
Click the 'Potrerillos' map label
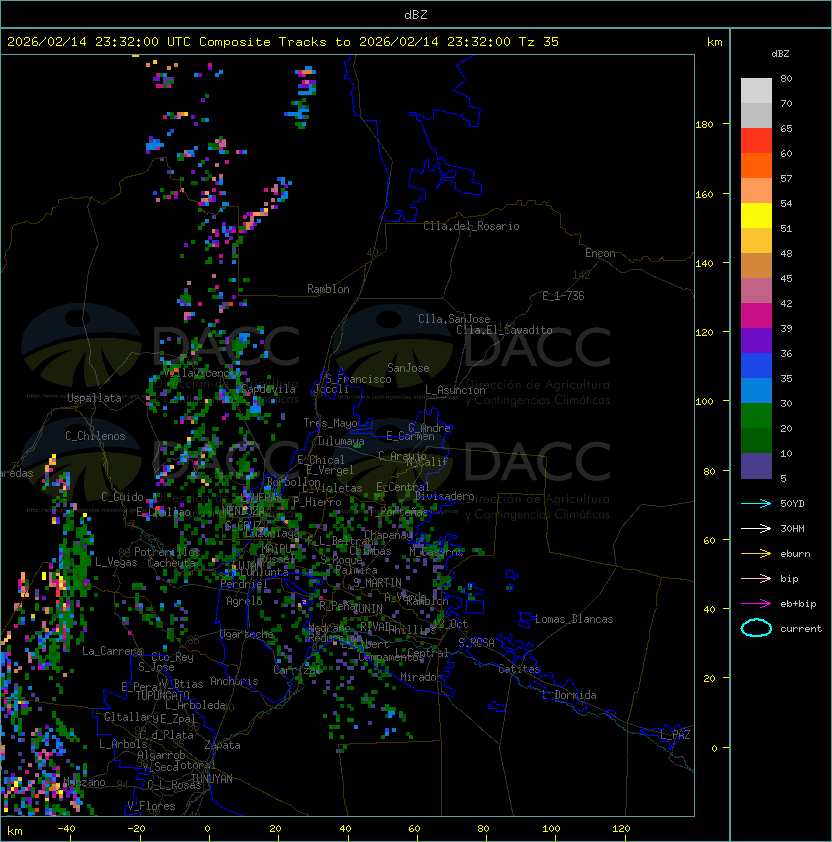coord(167,552)
